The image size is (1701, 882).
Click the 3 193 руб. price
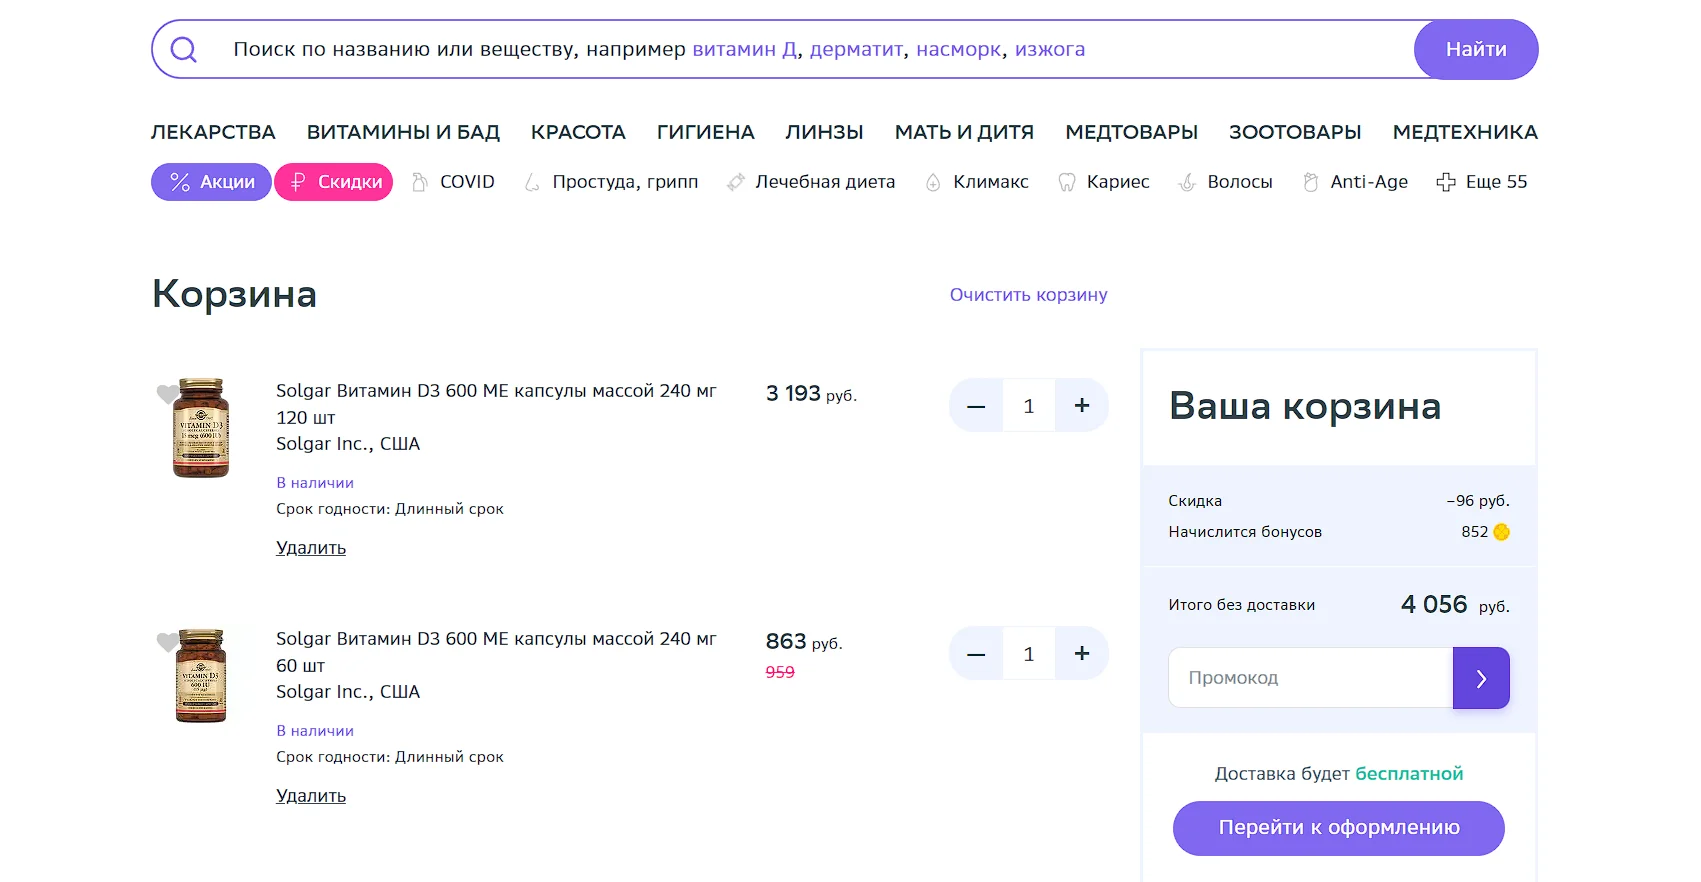click(x=811, y=394)
